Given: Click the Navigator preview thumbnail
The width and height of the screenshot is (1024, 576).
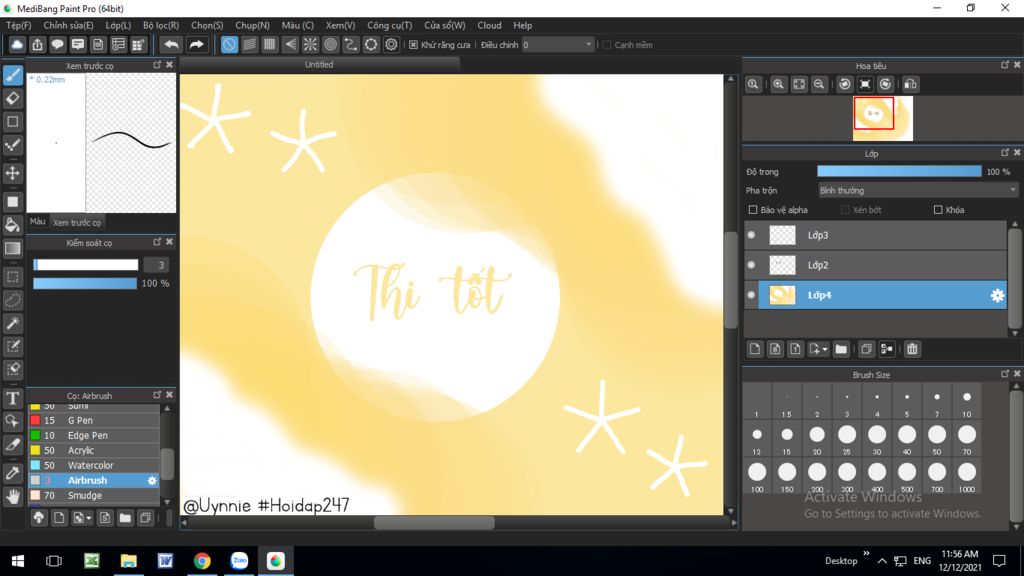Looking at the screenshot, I should tap(883, 118).
